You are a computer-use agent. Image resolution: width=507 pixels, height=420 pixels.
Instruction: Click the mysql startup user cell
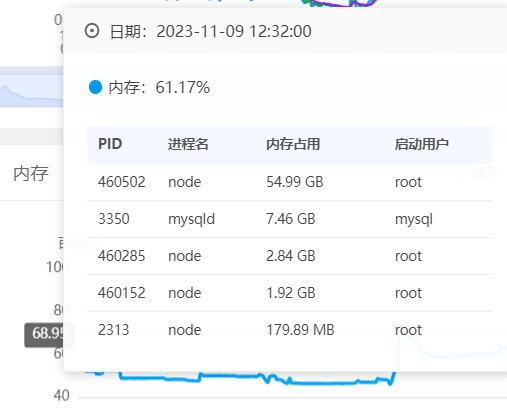pyautogui.click(x=414, y=220)
